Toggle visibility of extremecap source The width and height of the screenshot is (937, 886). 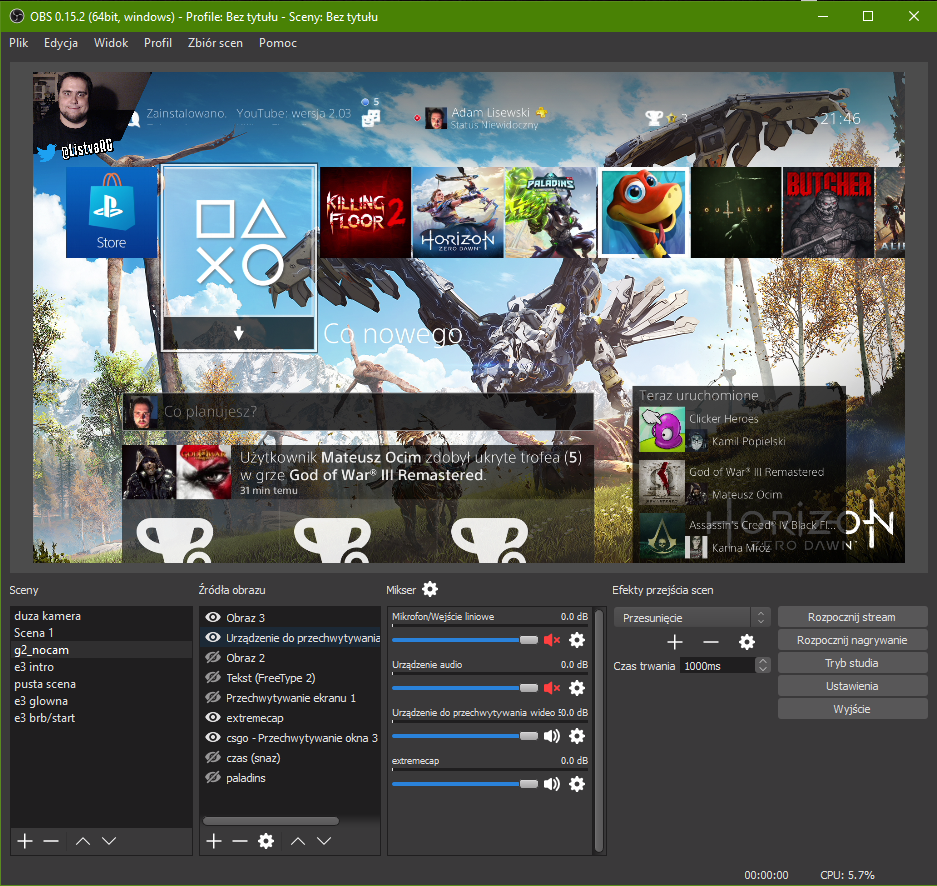[213, 718]
